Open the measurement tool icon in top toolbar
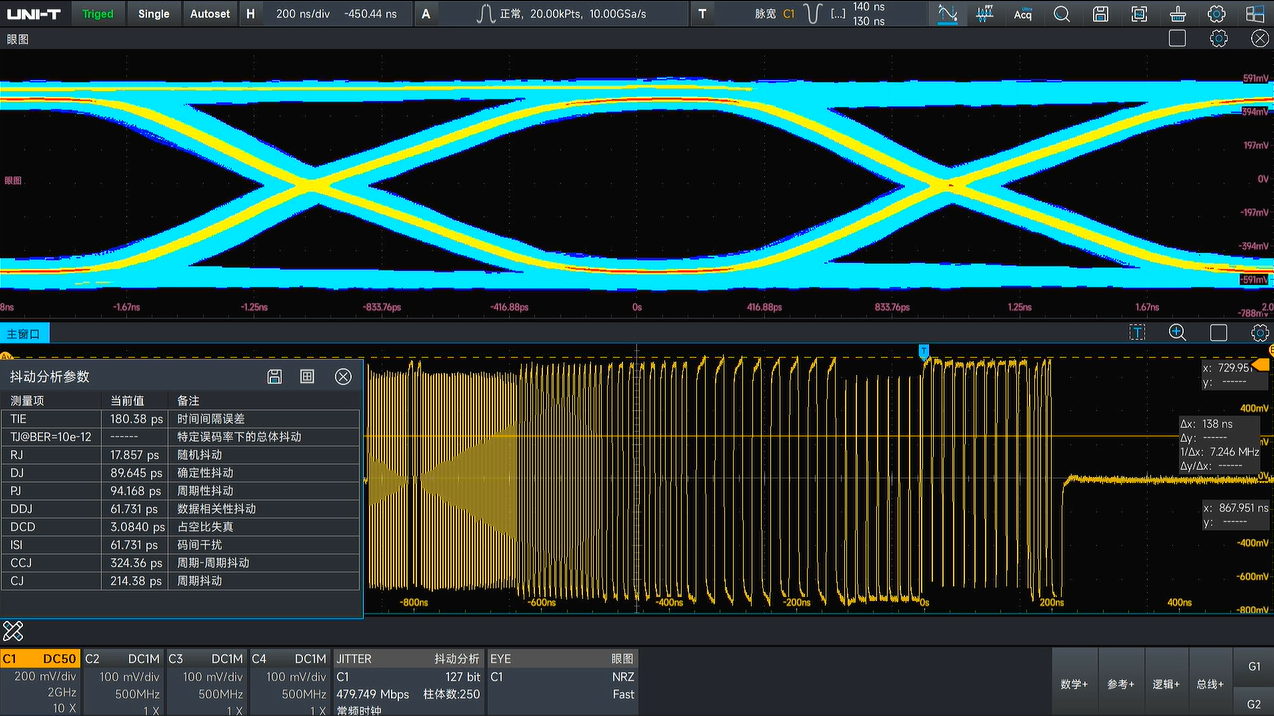This screenshot has height=716, width=1274. (947, 14)
